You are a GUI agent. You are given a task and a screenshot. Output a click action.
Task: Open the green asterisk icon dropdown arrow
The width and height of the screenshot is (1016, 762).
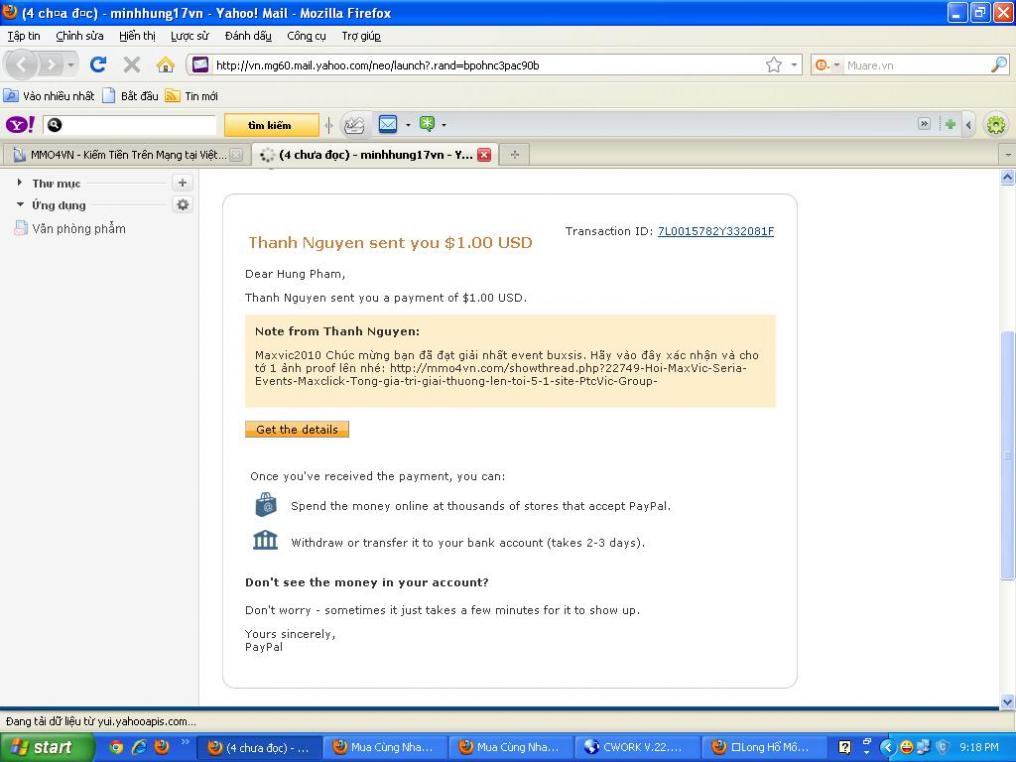pyautogui.click(x=444, y=124)
